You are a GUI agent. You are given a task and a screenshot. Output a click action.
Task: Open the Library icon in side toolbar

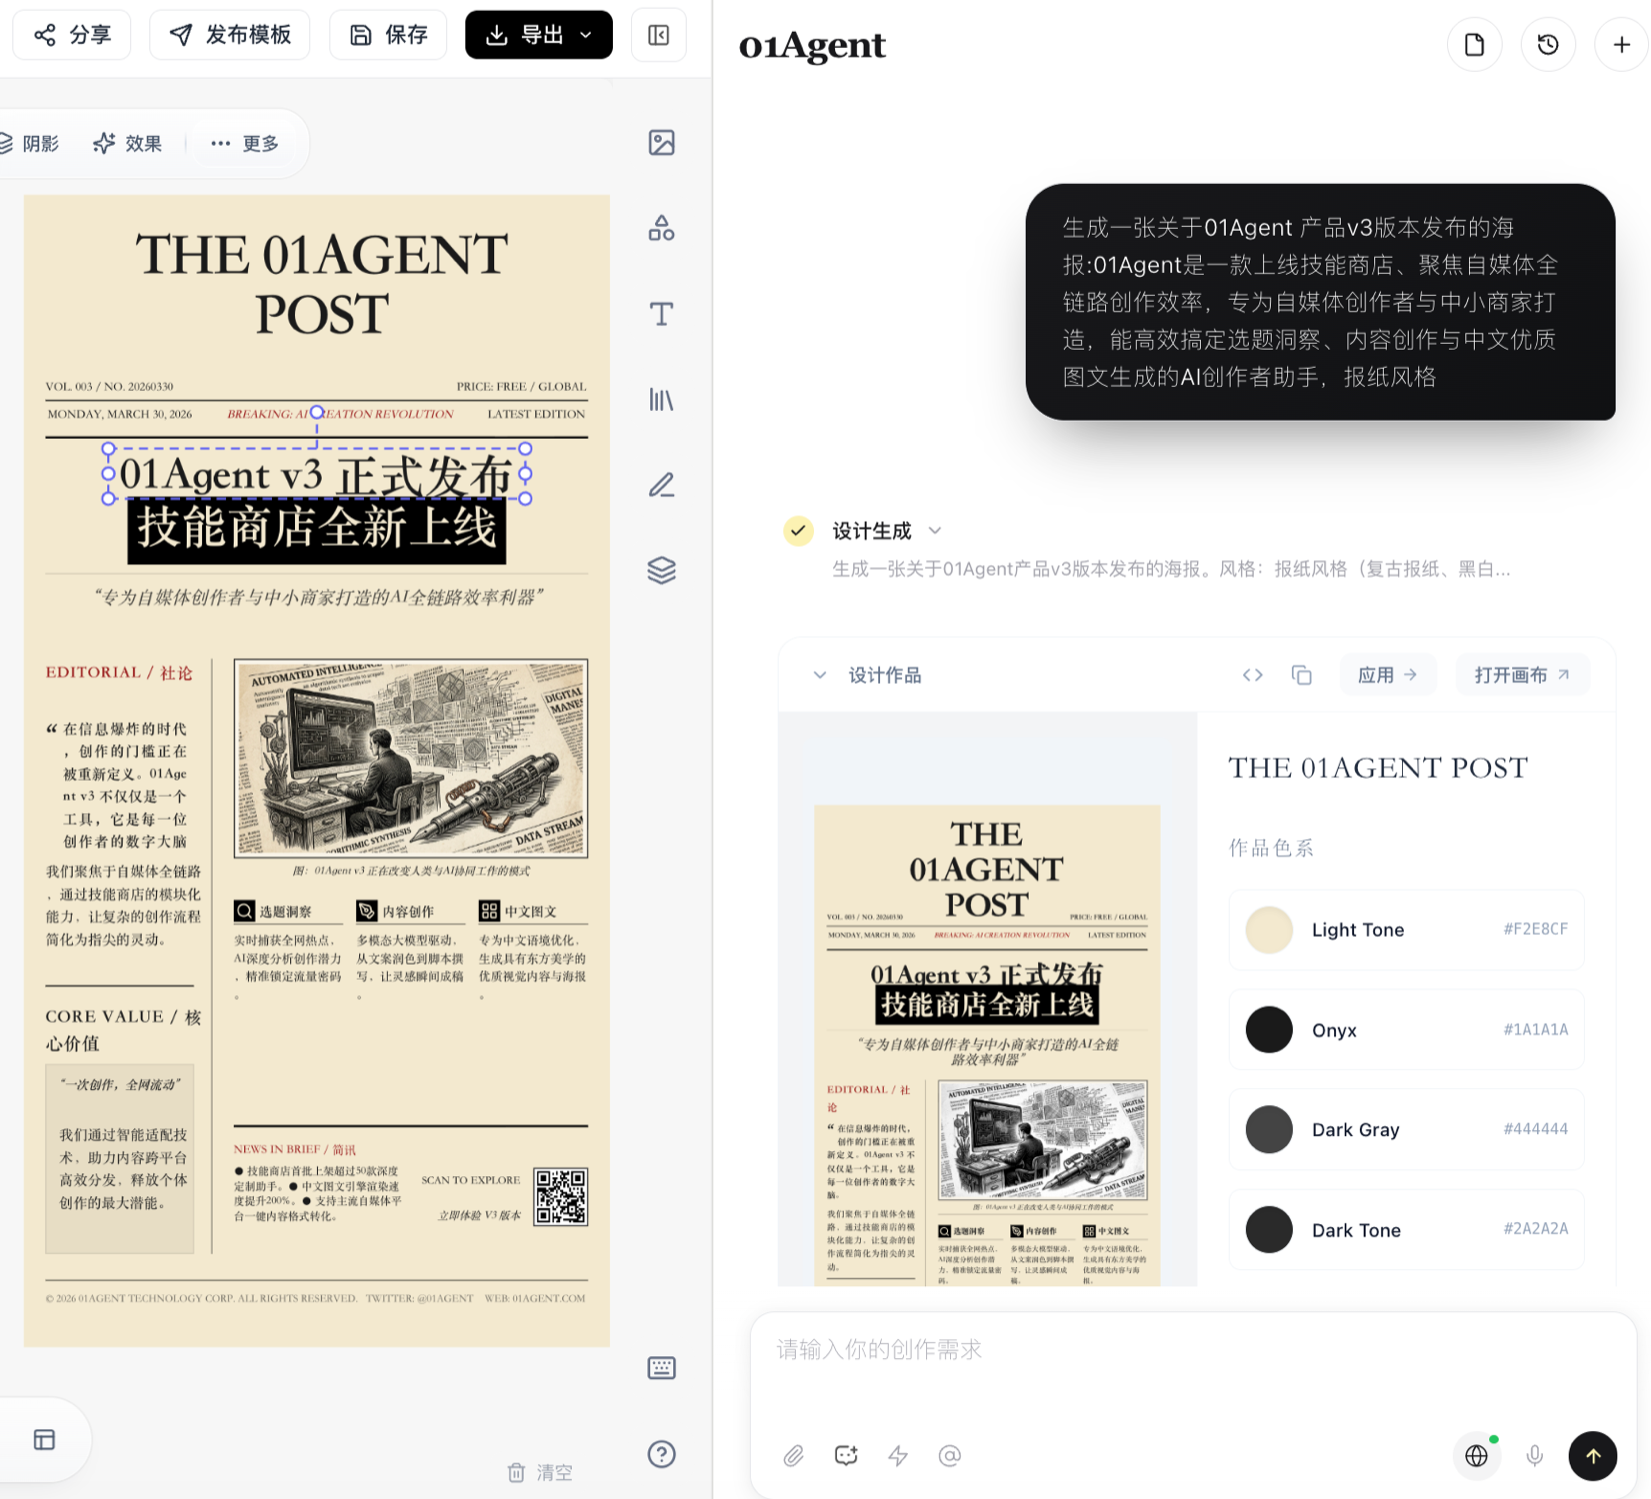click(662, 400)
